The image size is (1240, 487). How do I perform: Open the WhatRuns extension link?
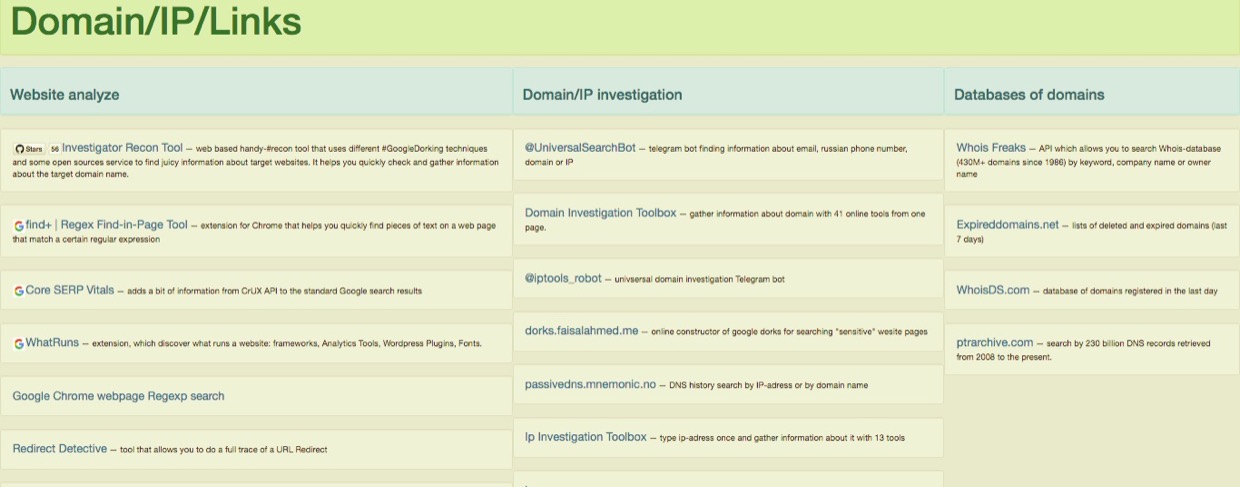52,343
